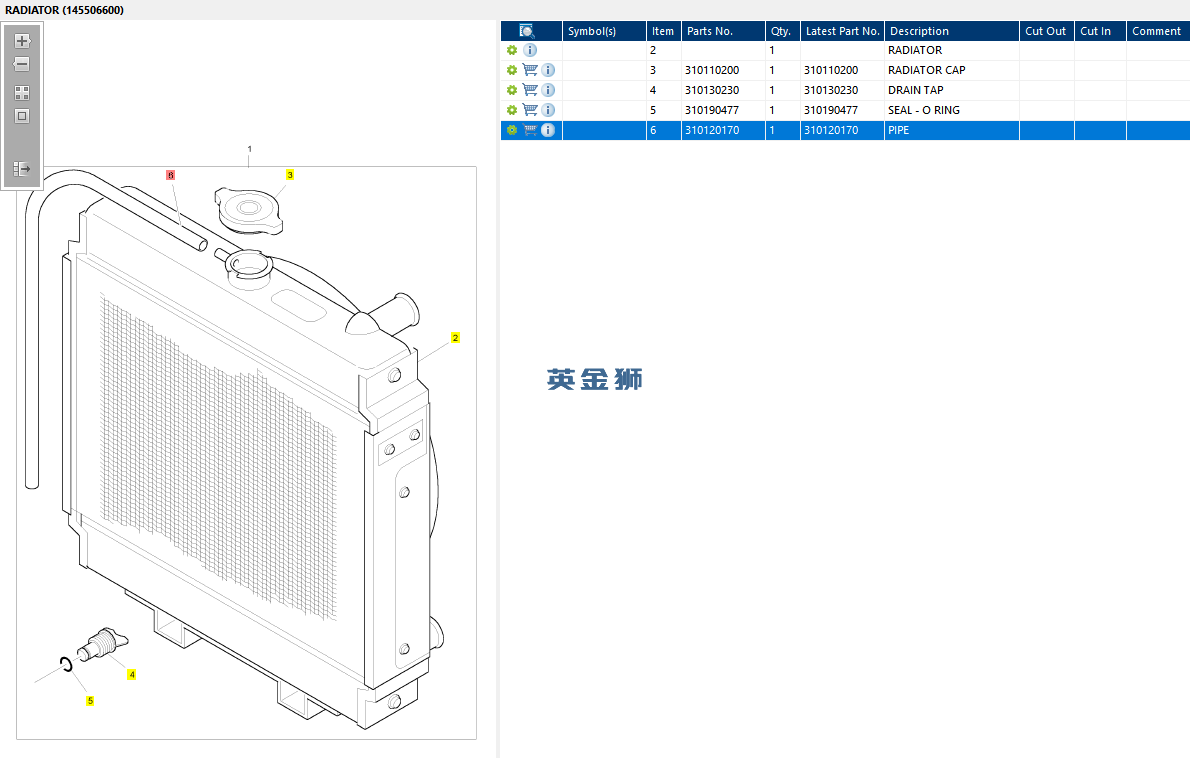Click the Qty. column header
Screen dimensions: 1190x758
(x=782, y=31)
